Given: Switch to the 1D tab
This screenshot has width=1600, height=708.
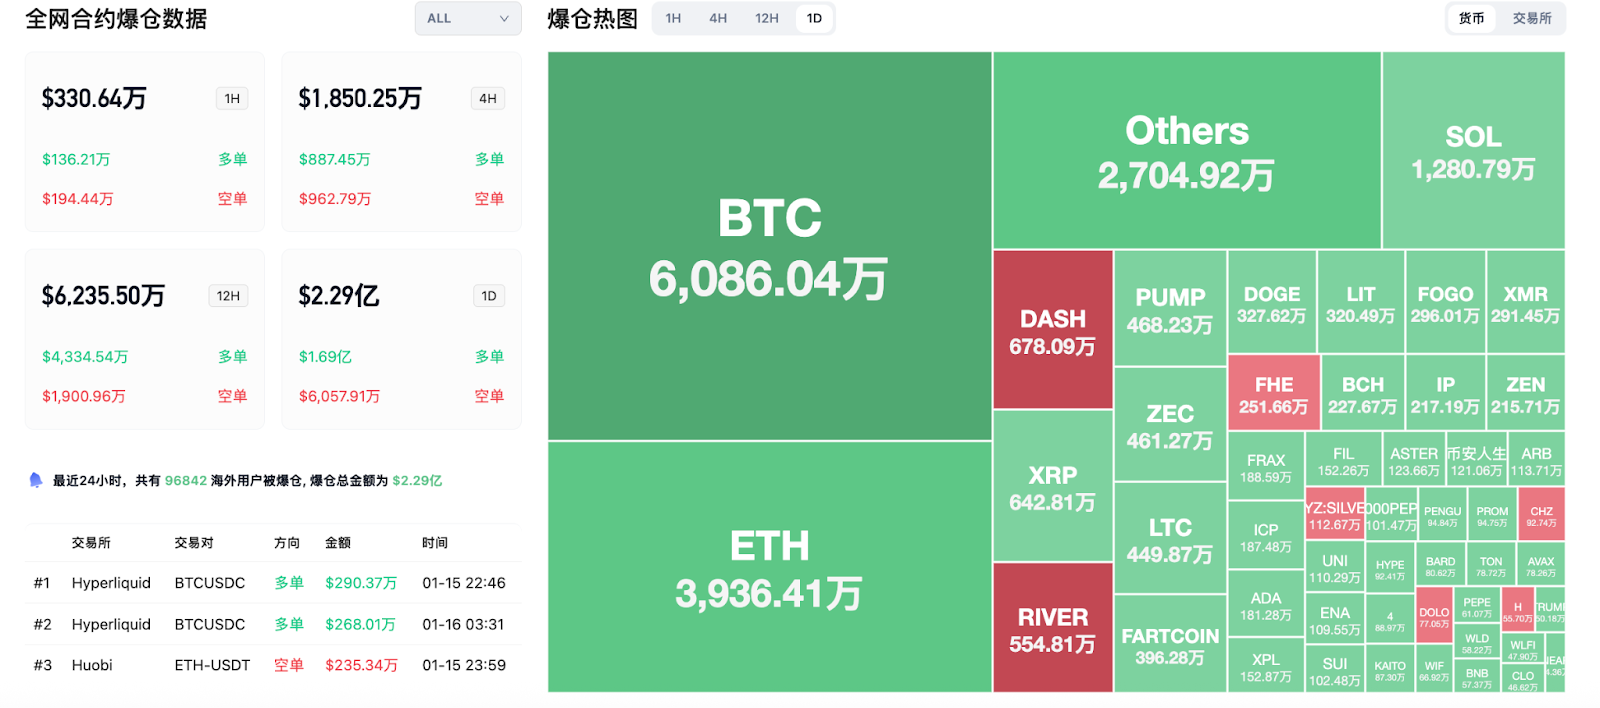Looking at the screenshot, I should pos(813,18).
